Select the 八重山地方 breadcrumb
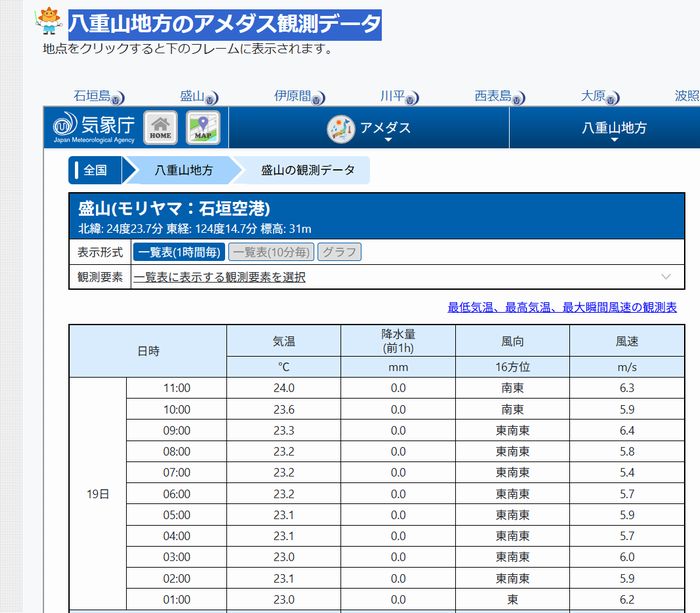Image resolution: width=700 pixels, height=613 pixels. pyautogui.click(x=183, y=170)
